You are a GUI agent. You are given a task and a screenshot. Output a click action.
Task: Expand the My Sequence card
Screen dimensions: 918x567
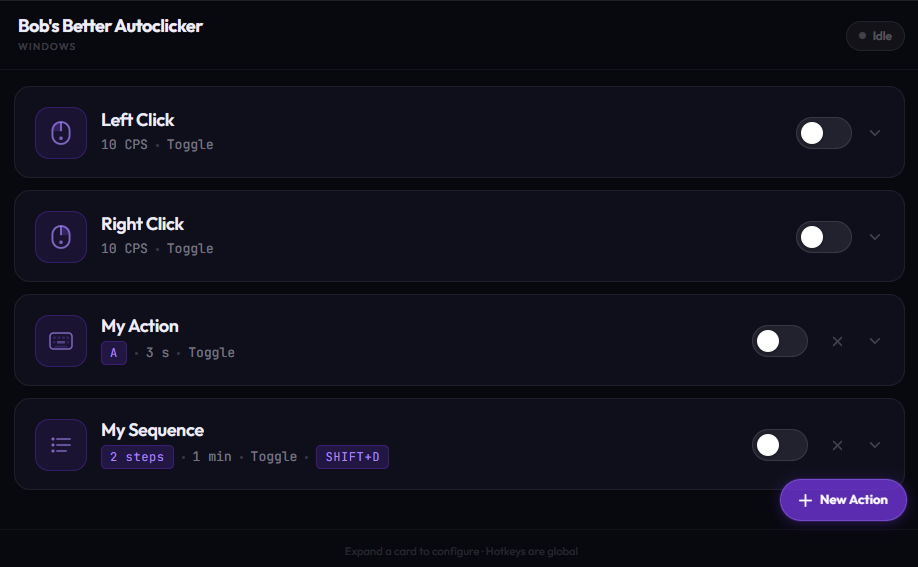point(875,445)
